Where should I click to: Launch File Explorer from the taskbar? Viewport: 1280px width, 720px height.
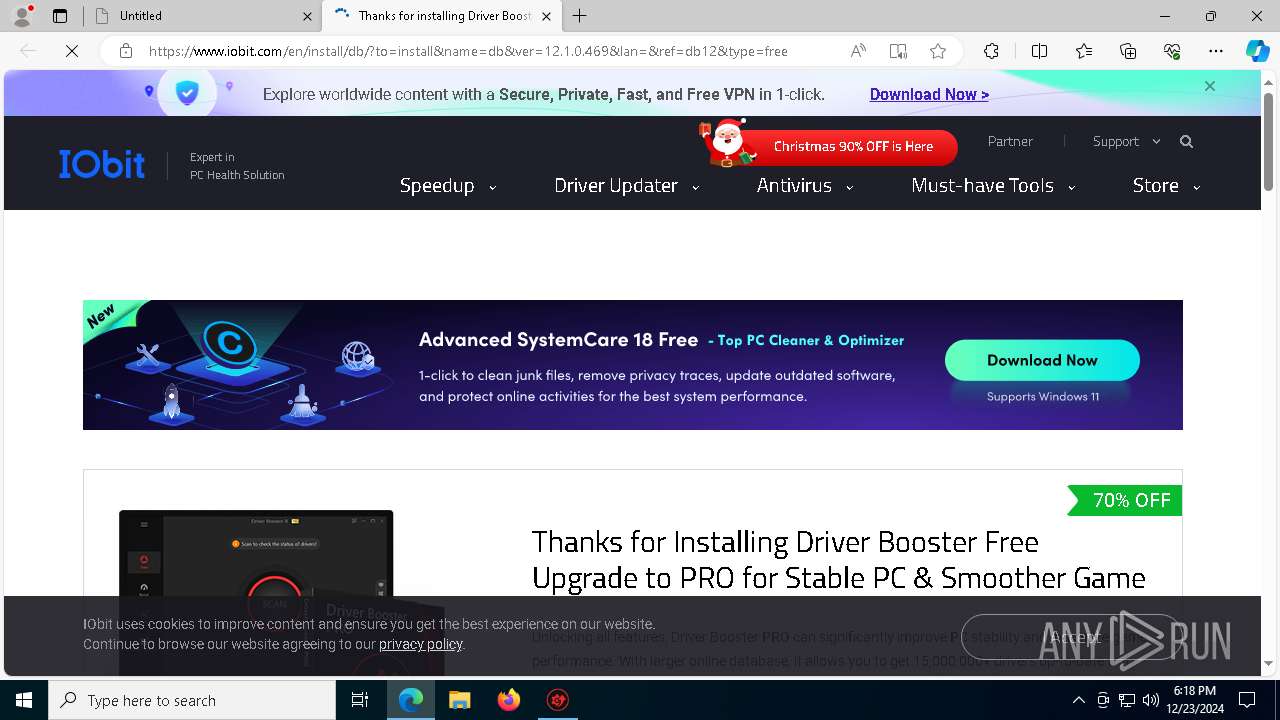[x=459, y=700]
